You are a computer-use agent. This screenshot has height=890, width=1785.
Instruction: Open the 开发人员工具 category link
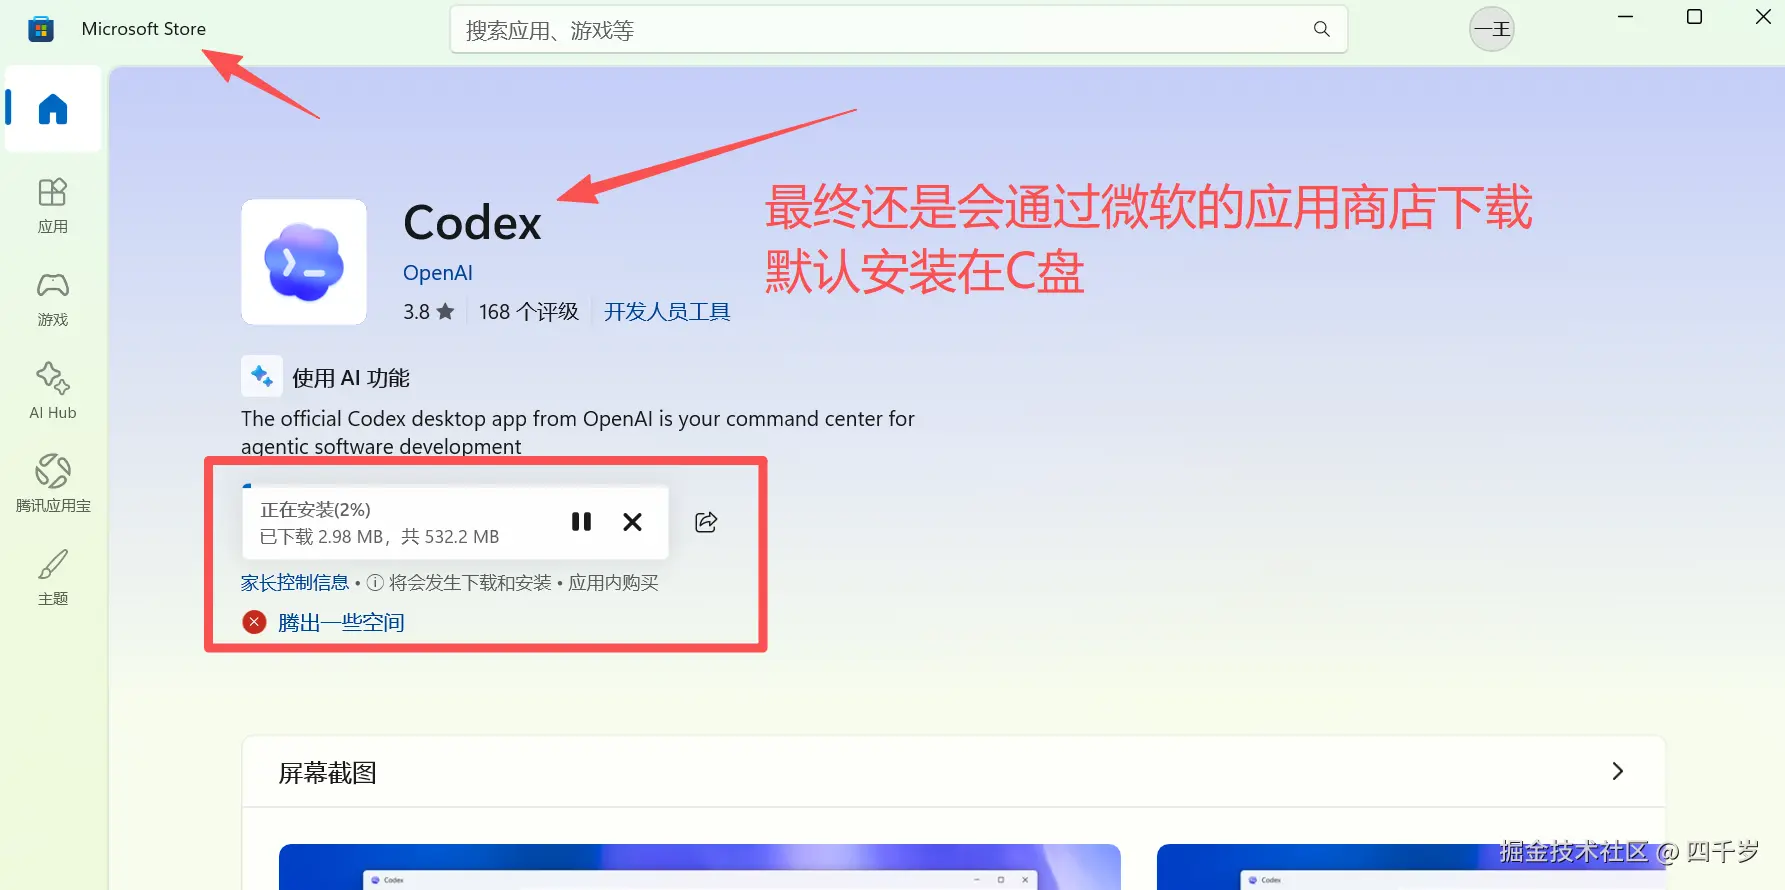(667, 312)
